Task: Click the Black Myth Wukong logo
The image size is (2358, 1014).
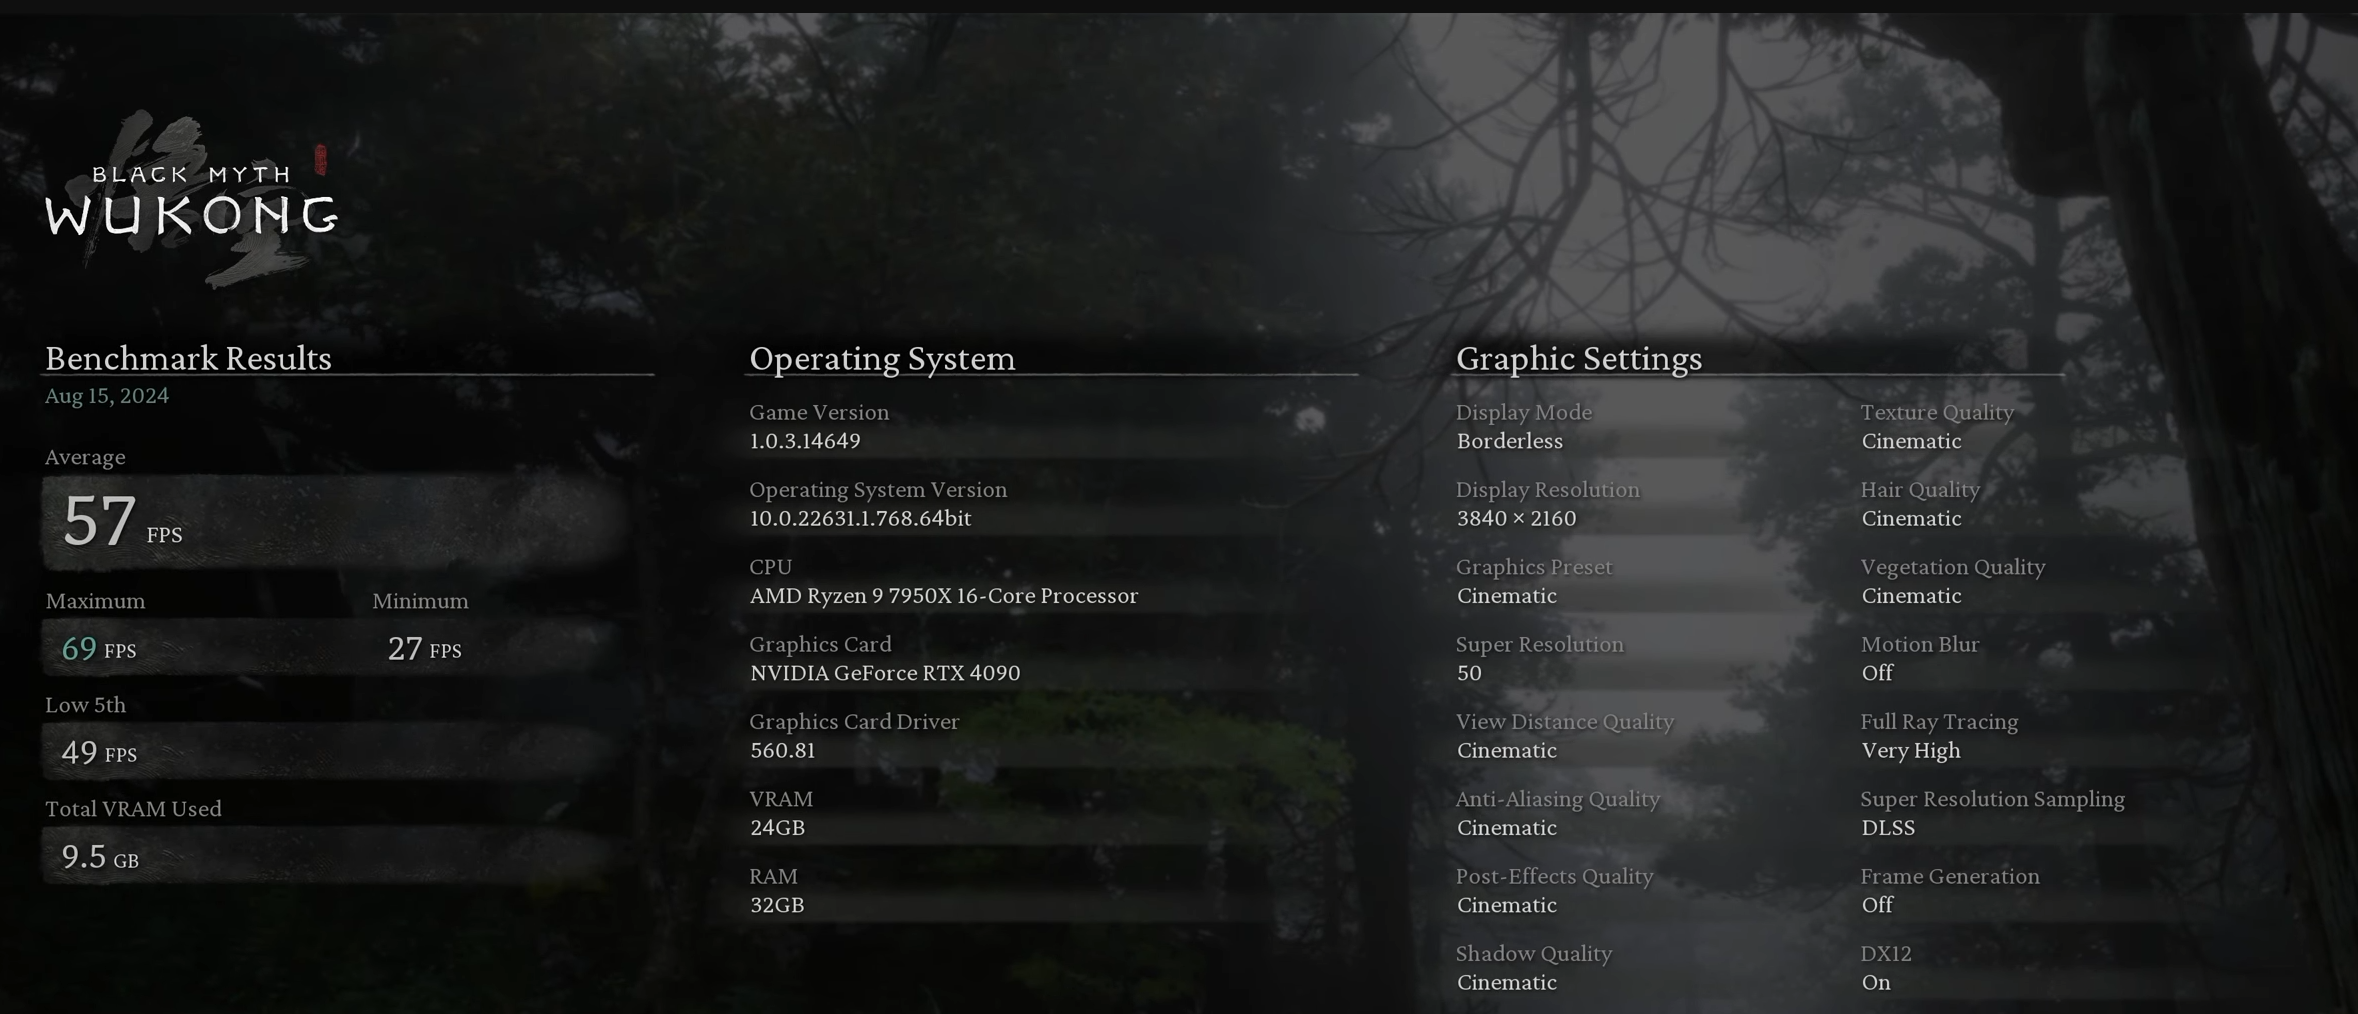Action: tap(191, 199)
